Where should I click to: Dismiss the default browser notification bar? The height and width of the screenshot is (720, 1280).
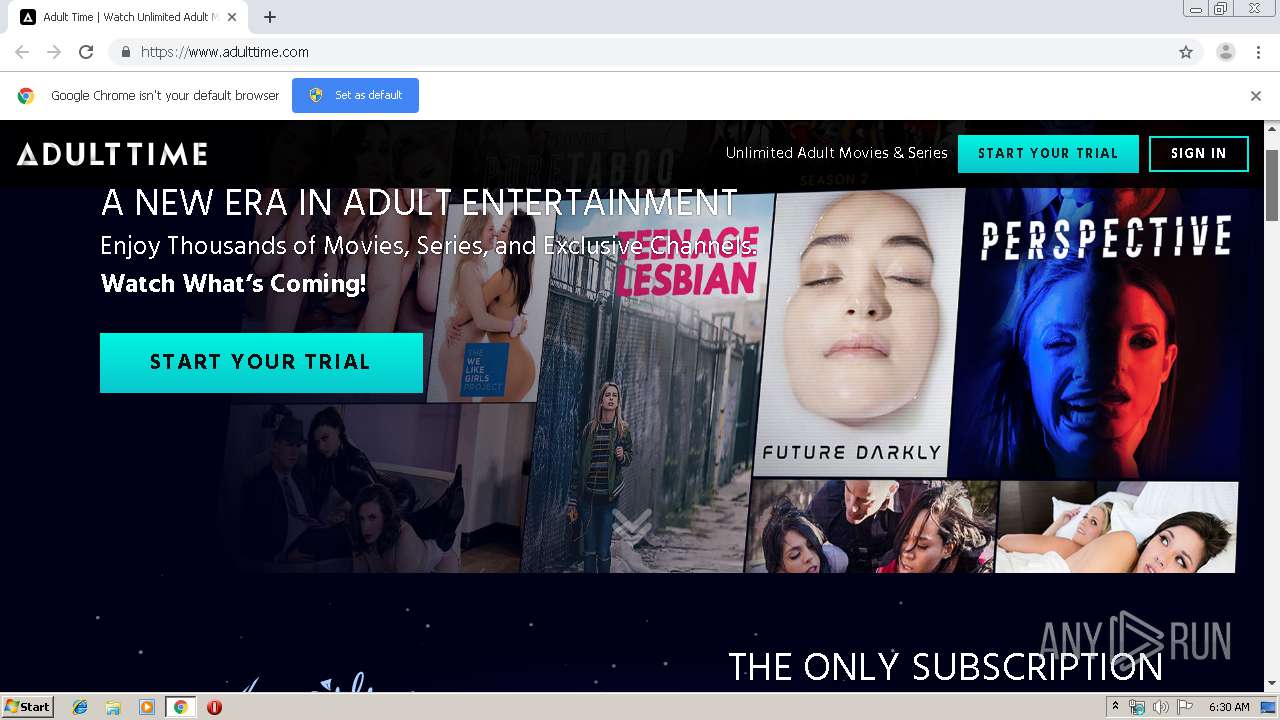click(x=1256, y=96)
